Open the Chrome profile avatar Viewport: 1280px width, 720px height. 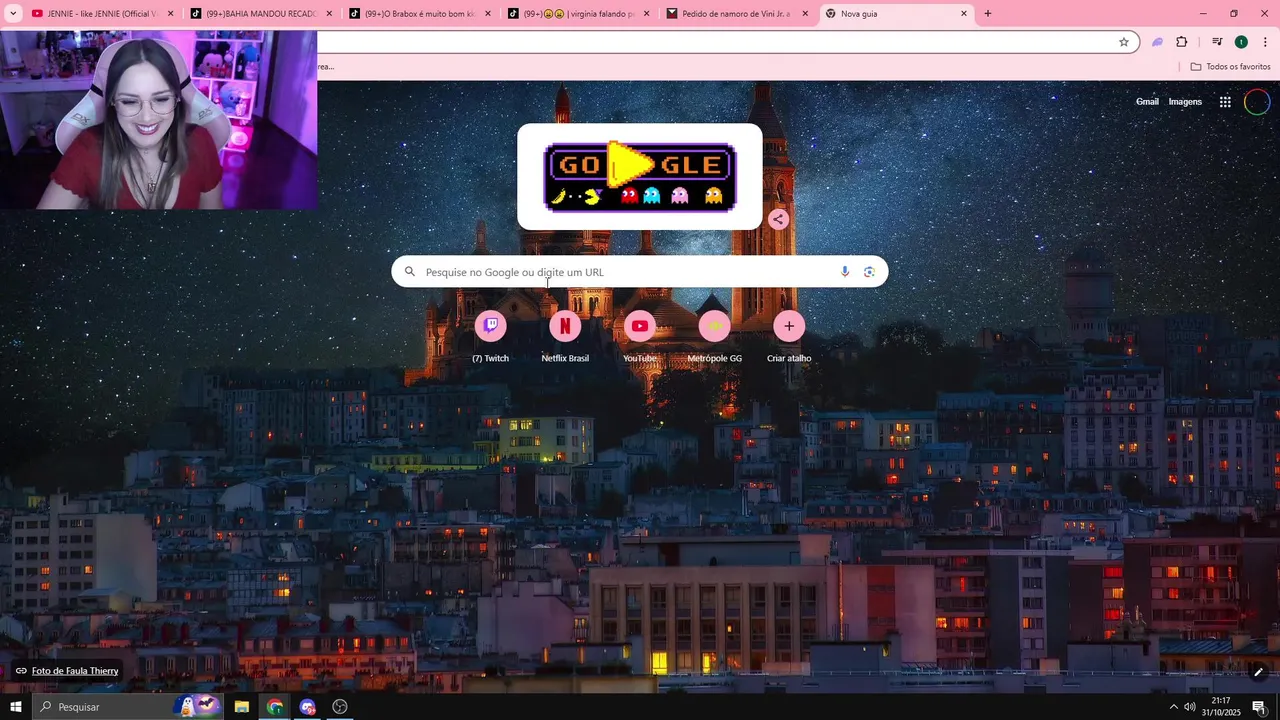click(x=1241, y=42)
